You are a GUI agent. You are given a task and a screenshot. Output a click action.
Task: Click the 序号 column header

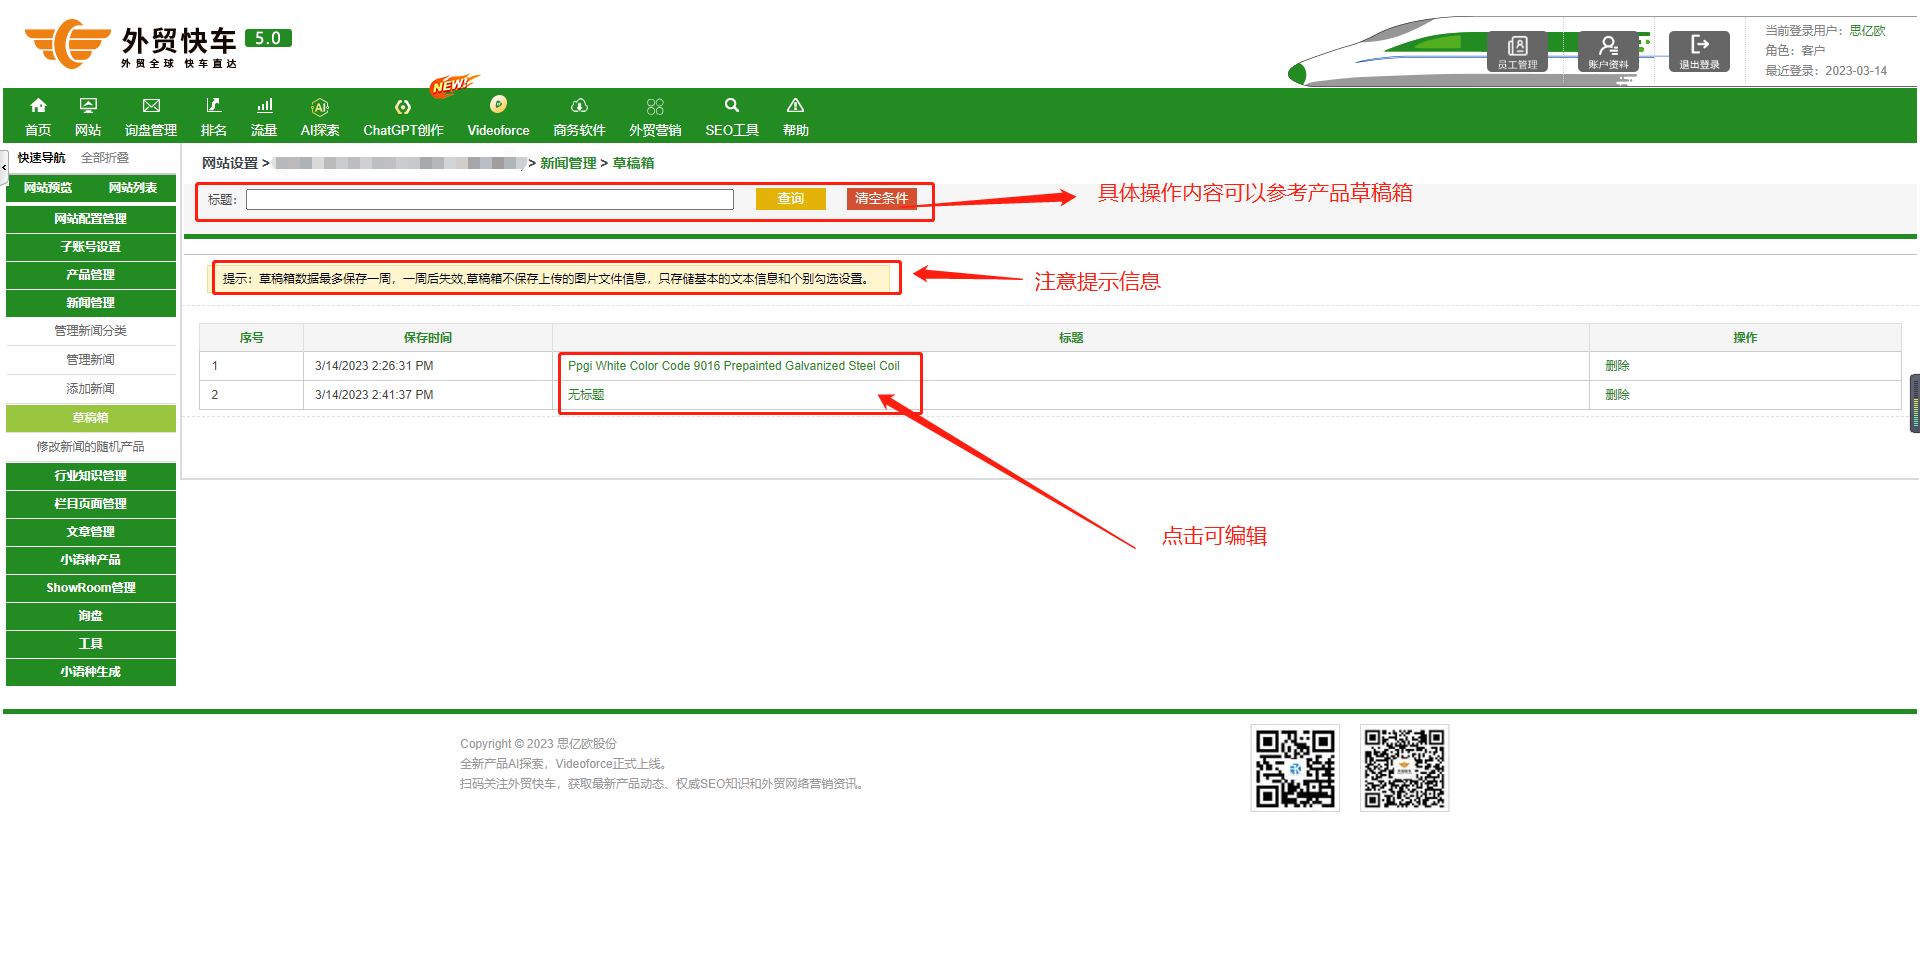tap(252, 338)
